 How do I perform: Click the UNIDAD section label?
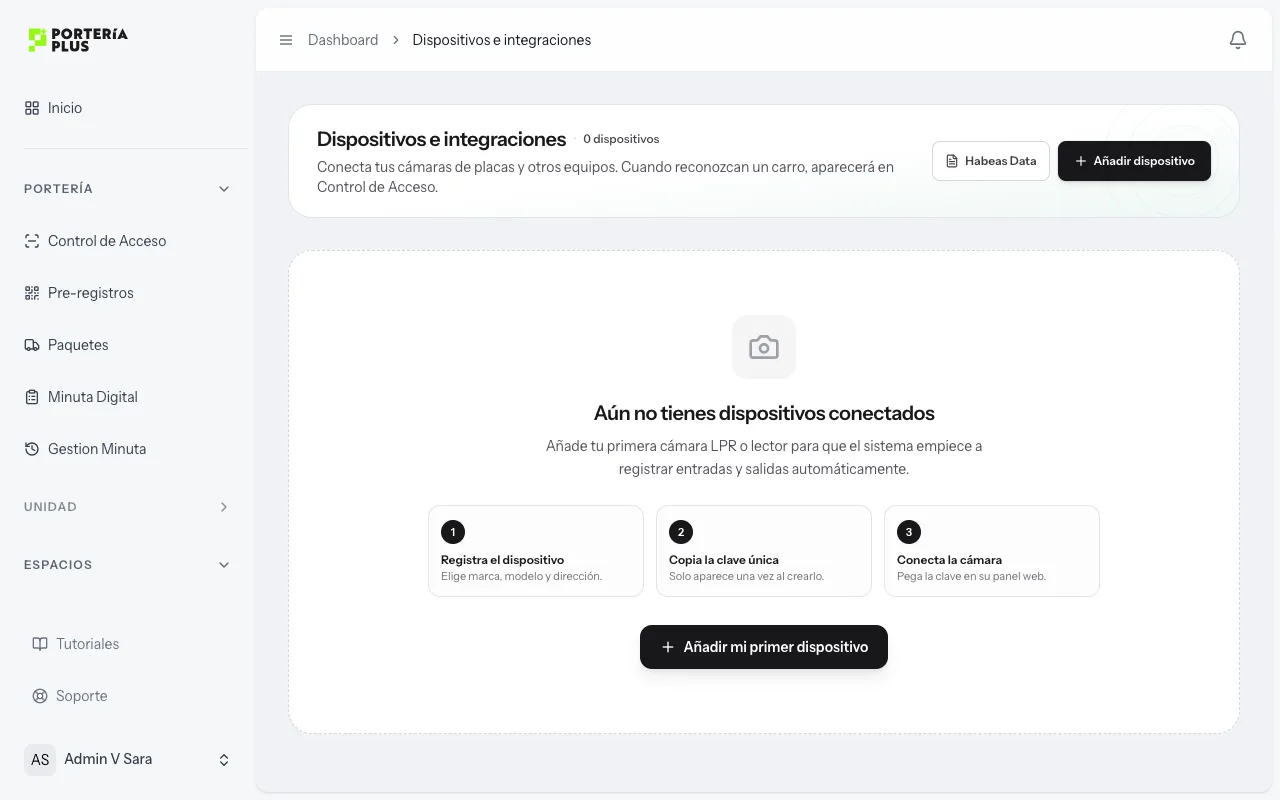50,507
